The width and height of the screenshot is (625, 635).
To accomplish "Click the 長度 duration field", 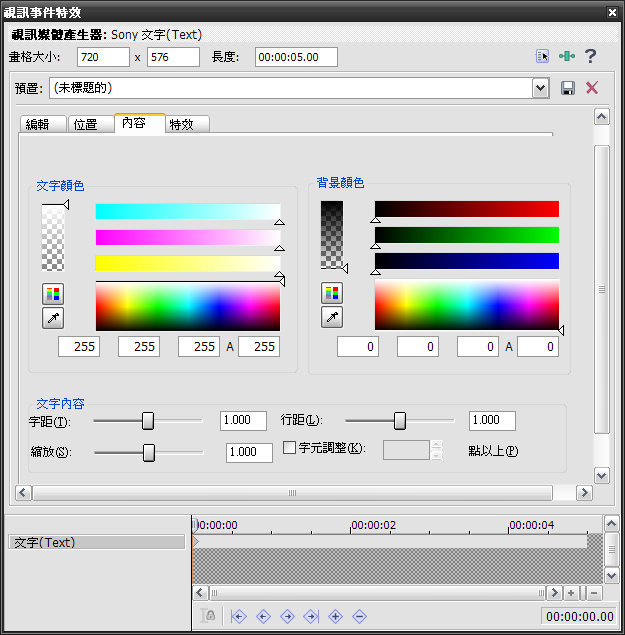I will (x=296, y=57).
